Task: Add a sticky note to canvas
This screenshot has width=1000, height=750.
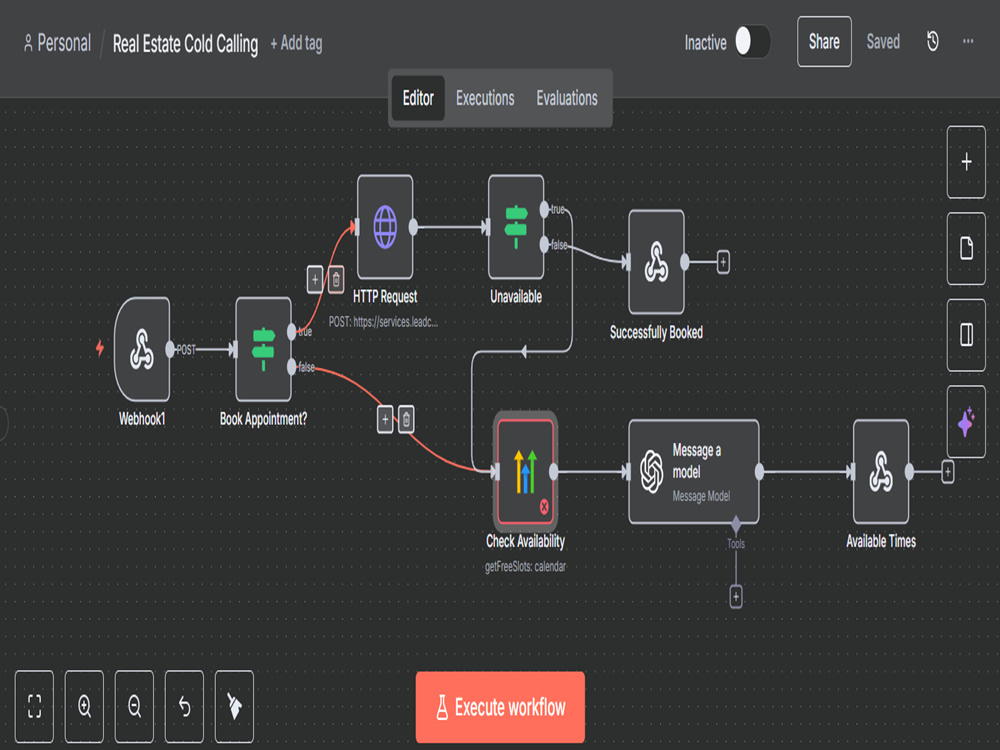Action: tap(966, 249)
